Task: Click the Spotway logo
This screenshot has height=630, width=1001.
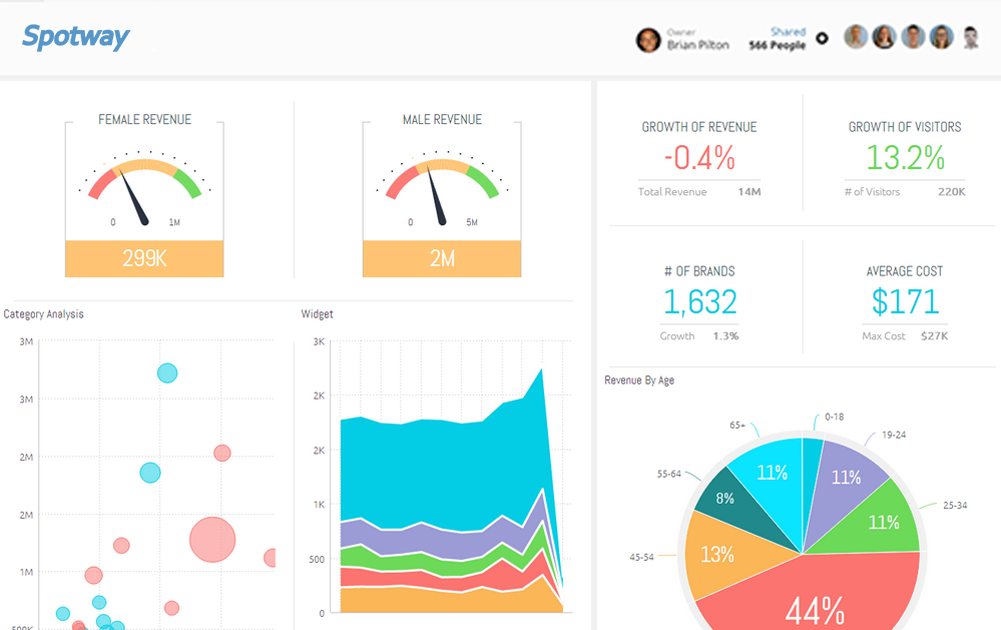Action: pos(75,37)
